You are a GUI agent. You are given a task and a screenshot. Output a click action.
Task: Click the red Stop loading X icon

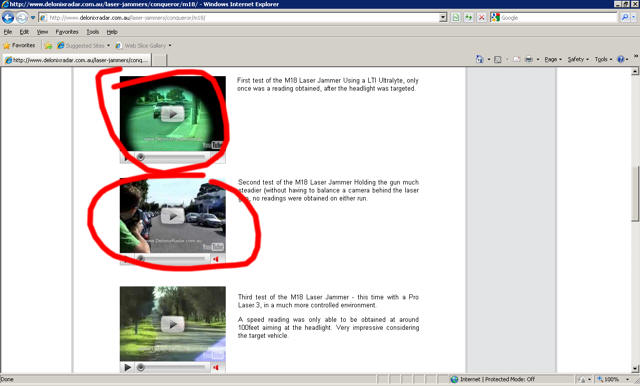point(482,18)
